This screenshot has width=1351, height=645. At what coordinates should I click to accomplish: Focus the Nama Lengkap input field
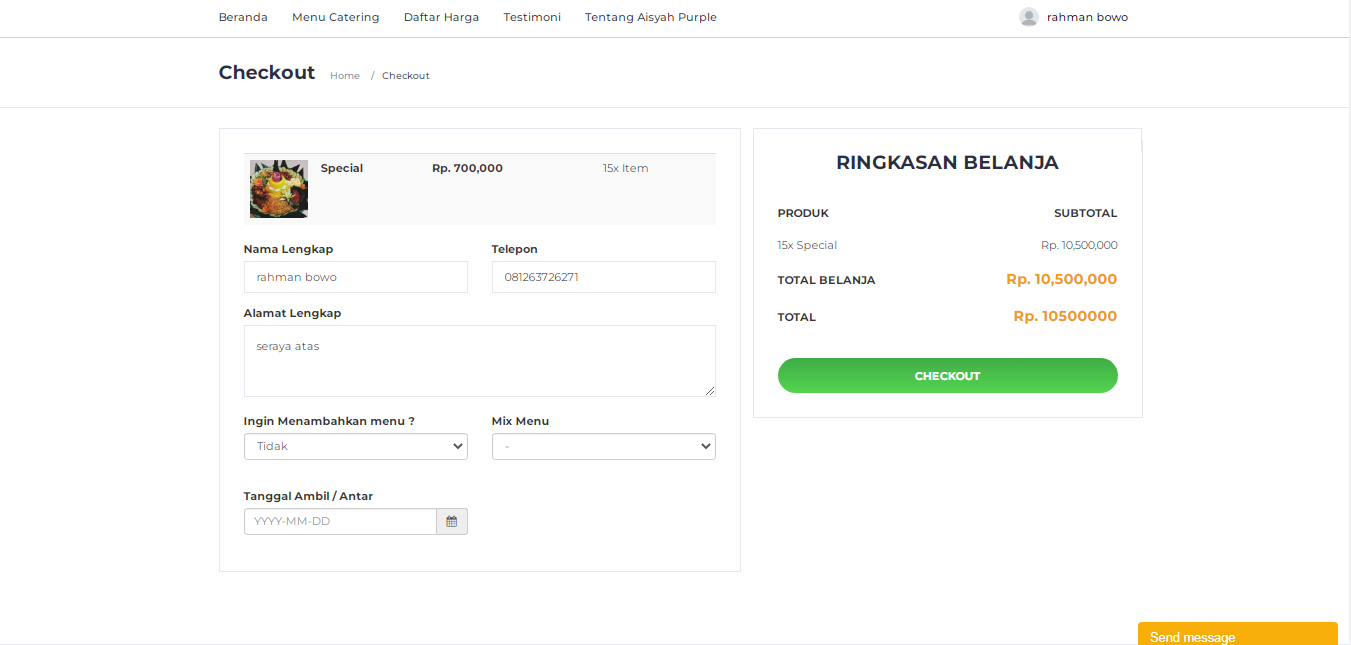pyautogui.click(x=355, y=277)
